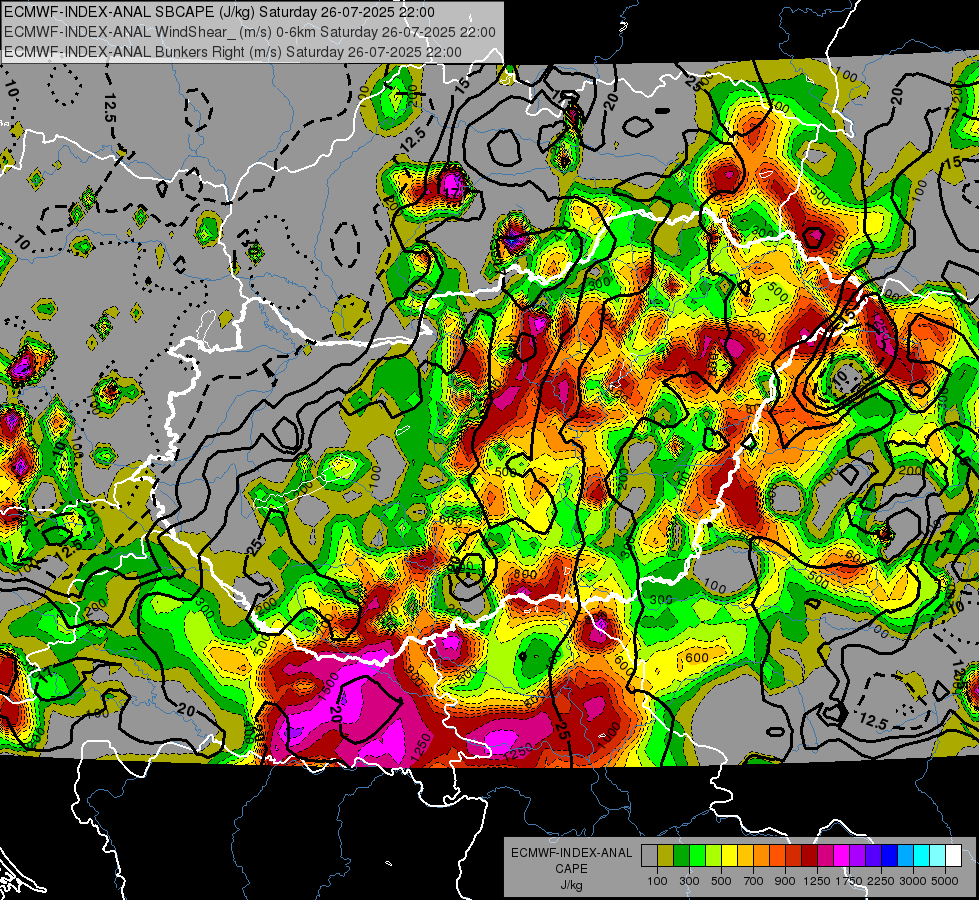Select the pure blue swatch right of 2250
The width and height of the screenshot is (979, 900).
pos(890,855)
